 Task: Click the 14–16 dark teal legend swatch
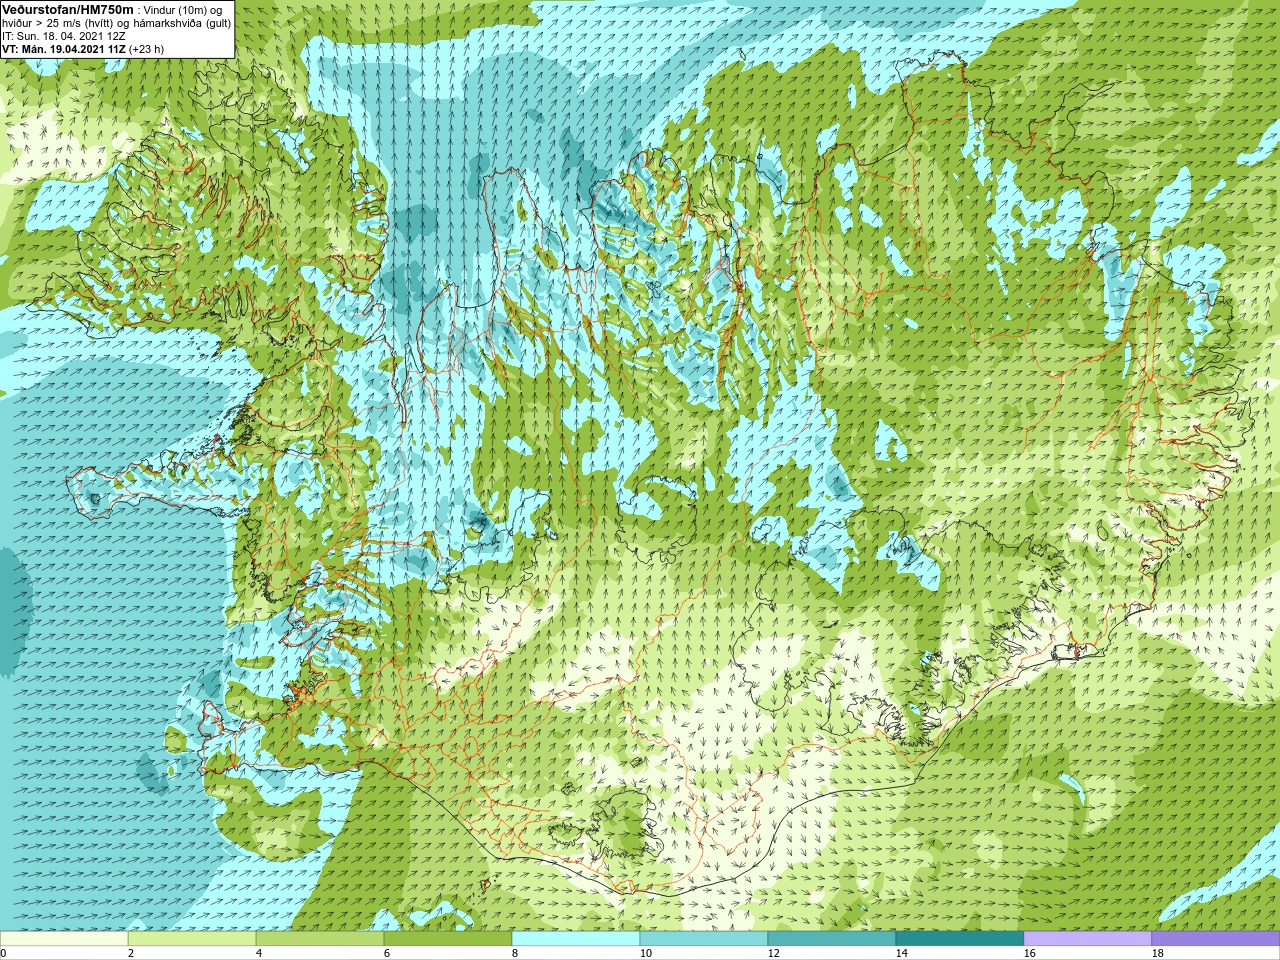(x=960, y=939)
